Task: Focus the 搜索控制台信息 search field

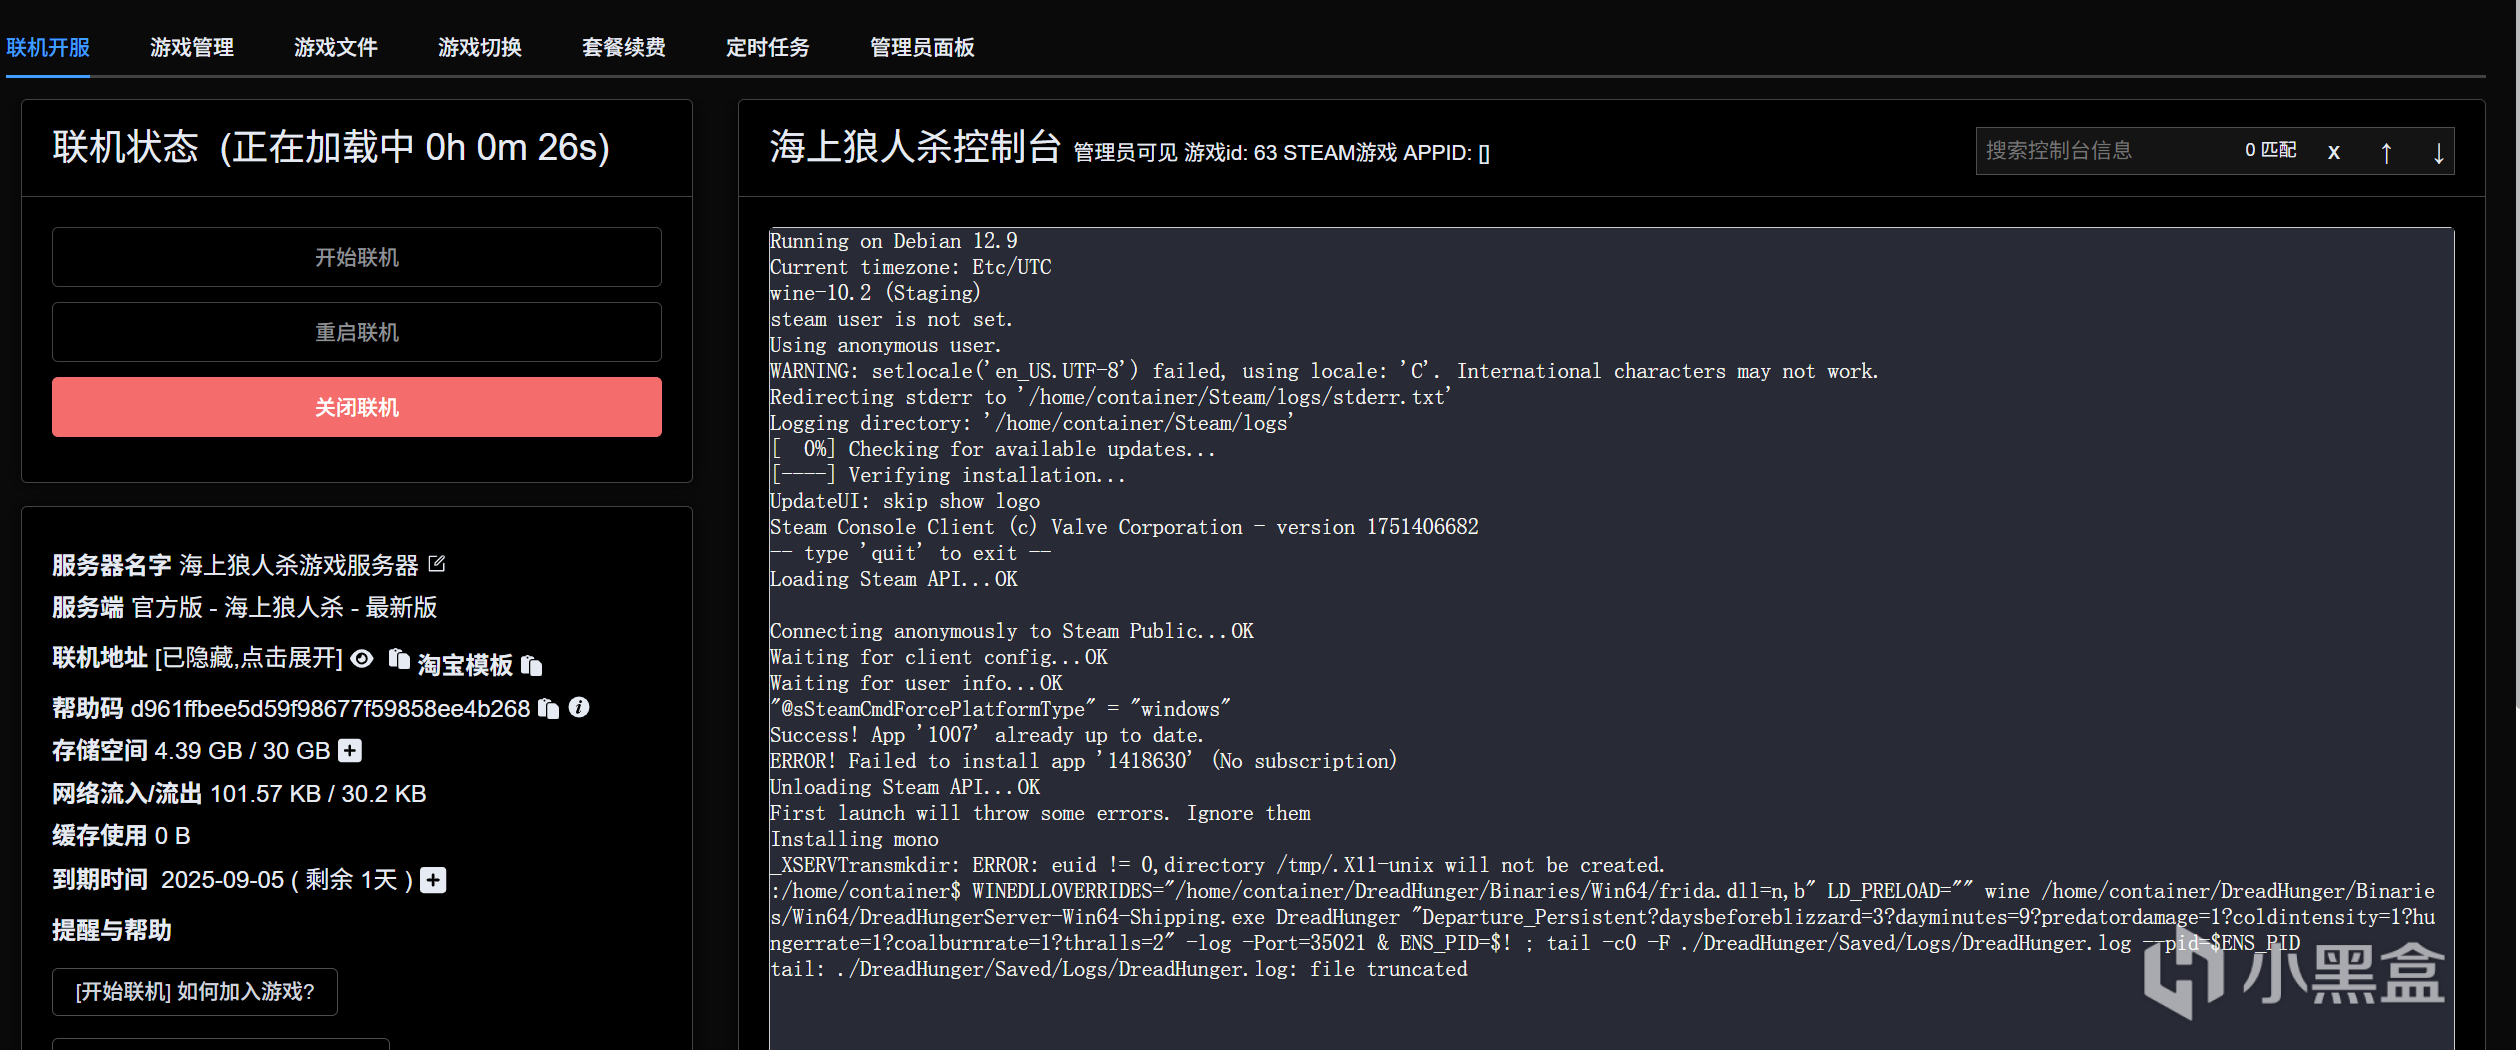Action: 2100,151
